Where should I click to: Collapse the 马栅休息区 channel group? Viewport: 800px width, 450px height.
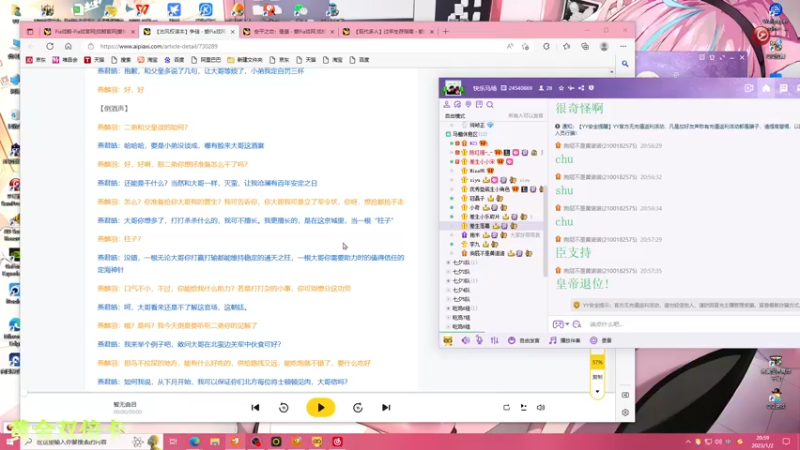click(448, 134)
